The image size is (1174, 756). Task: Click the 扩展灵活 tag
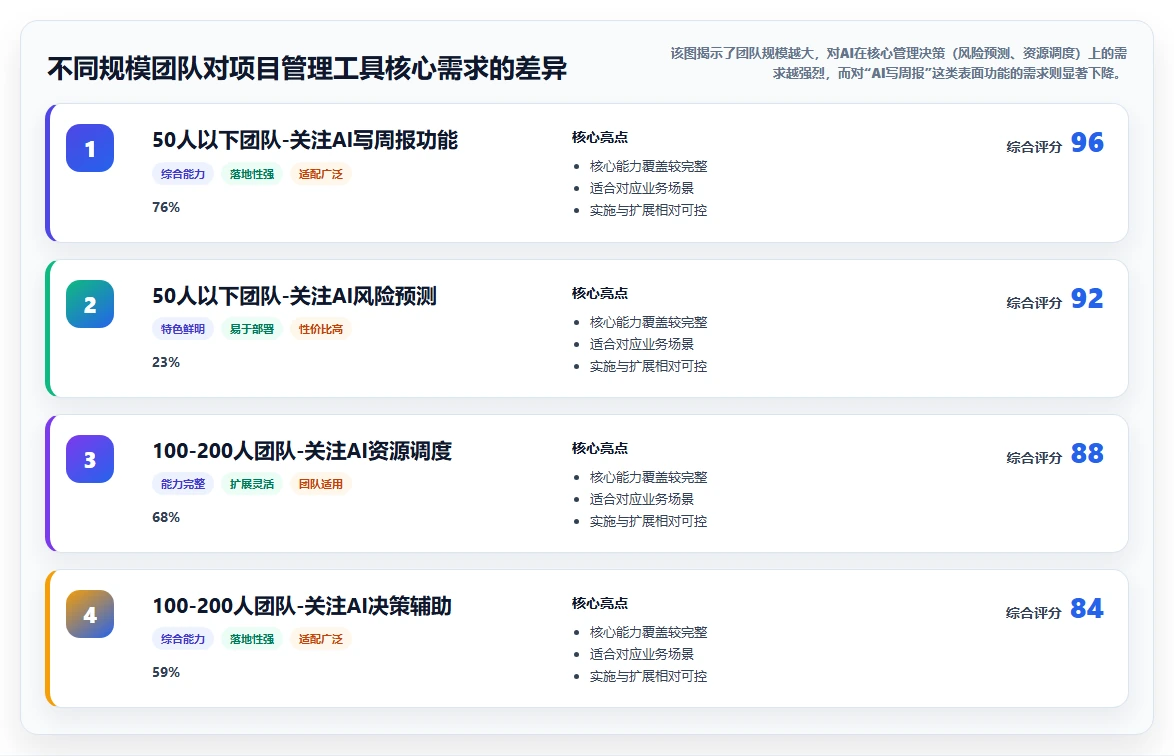pos(252,484)
